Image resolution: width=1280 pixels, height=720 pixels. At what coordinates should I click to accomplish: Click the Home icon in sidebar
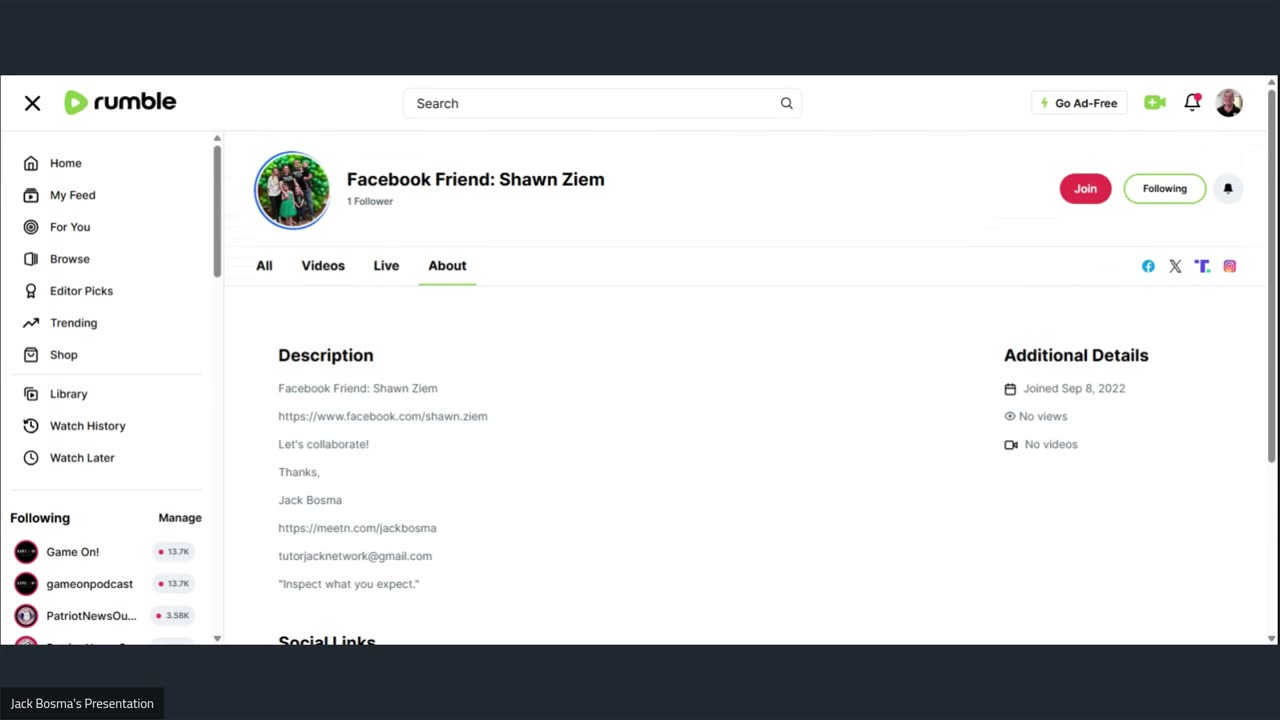pos(31,163)
